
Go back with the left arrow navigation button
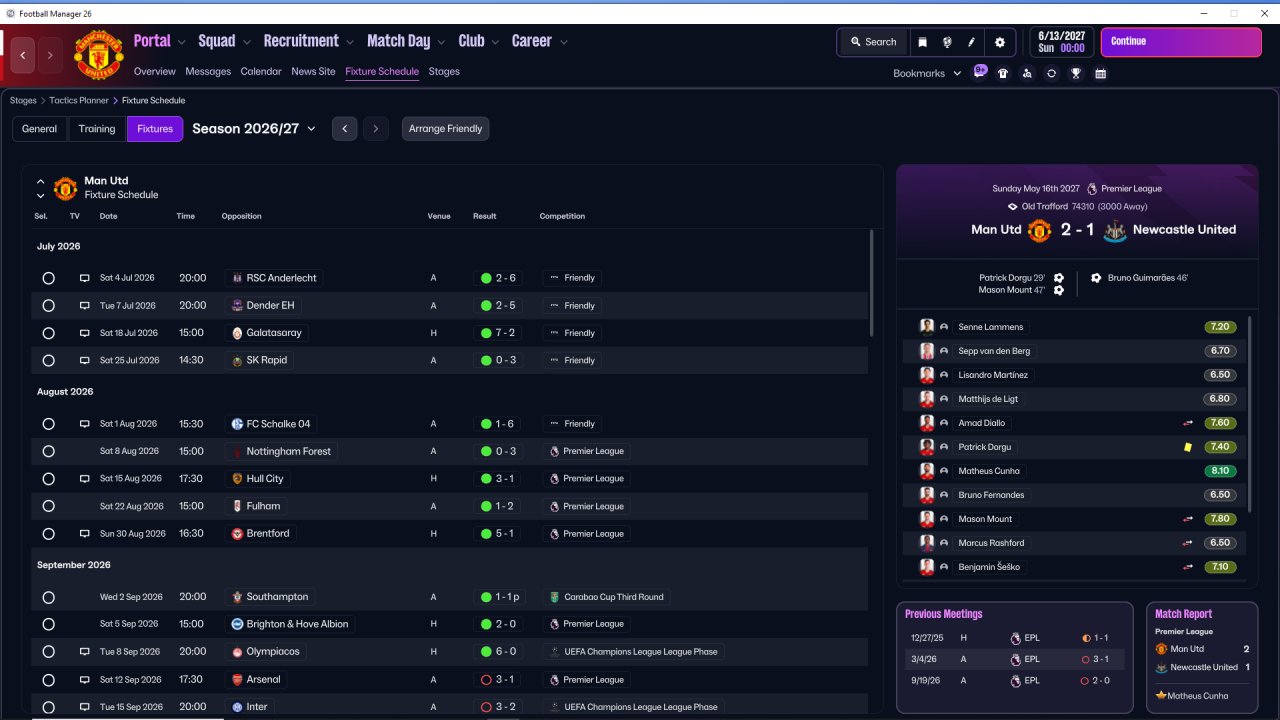[x=23, y=55]
